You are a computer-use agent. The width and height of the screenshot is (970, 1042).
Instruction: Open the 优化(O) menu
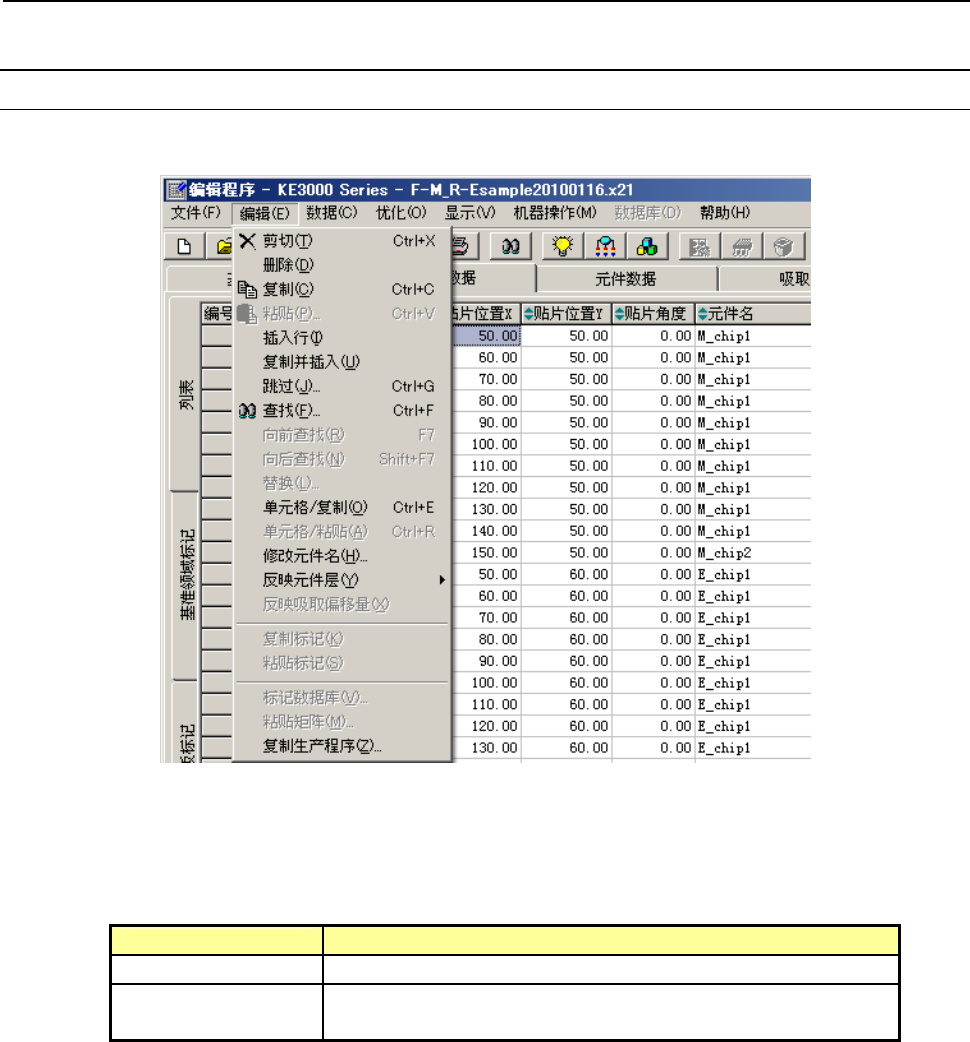pyautogui.click(x=401, y=213)
